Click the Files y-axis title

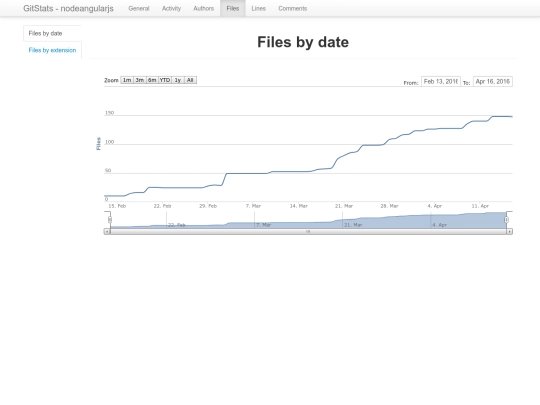point(98,144)
